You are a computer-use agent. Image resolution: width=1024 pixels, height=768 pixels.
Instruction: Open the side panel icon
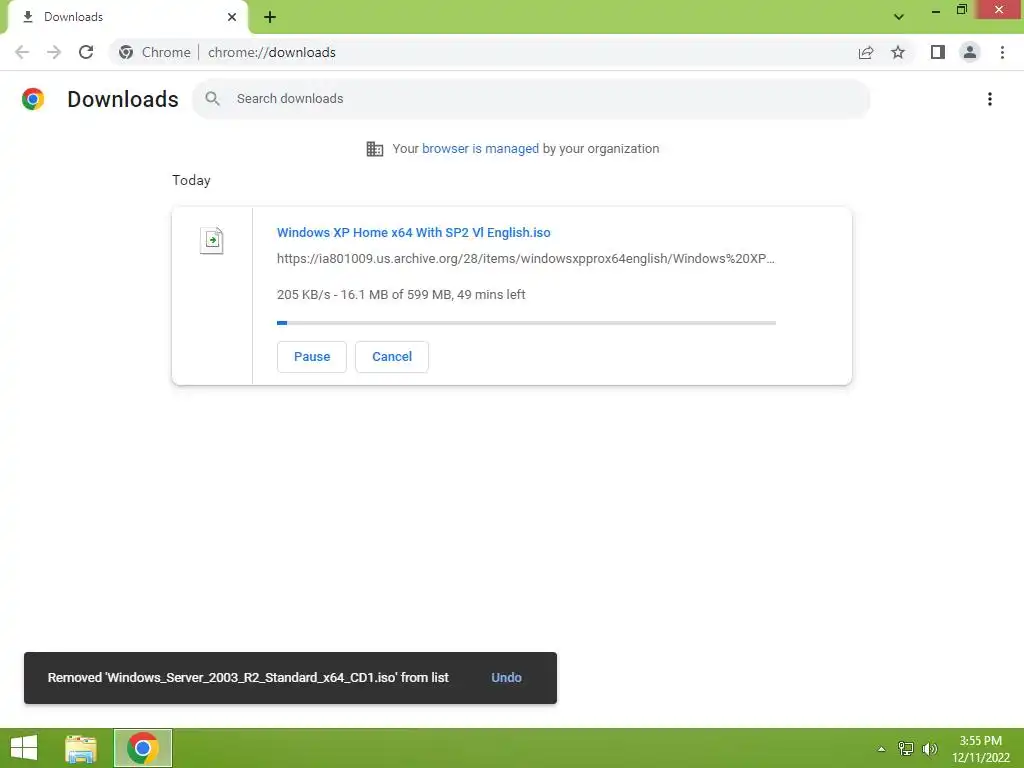click(938, 52)
